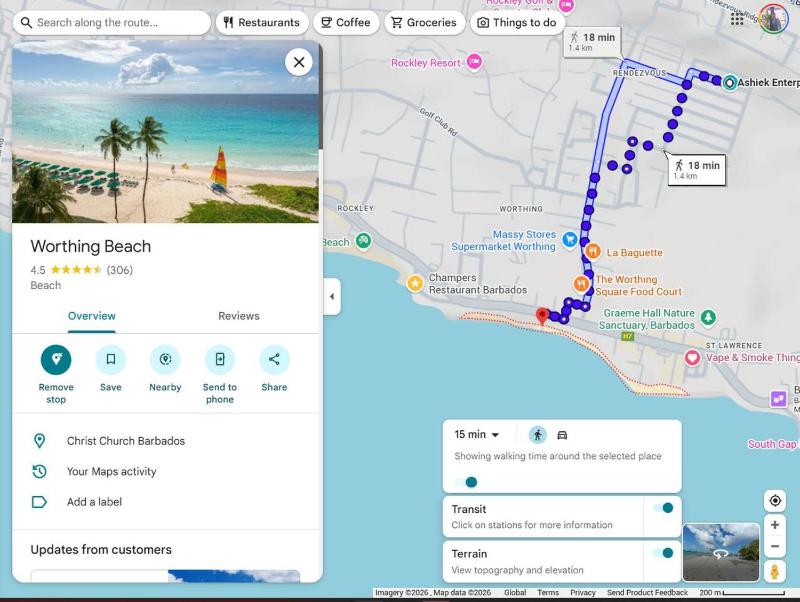Select driving mode car icon

tap(562, 435)
